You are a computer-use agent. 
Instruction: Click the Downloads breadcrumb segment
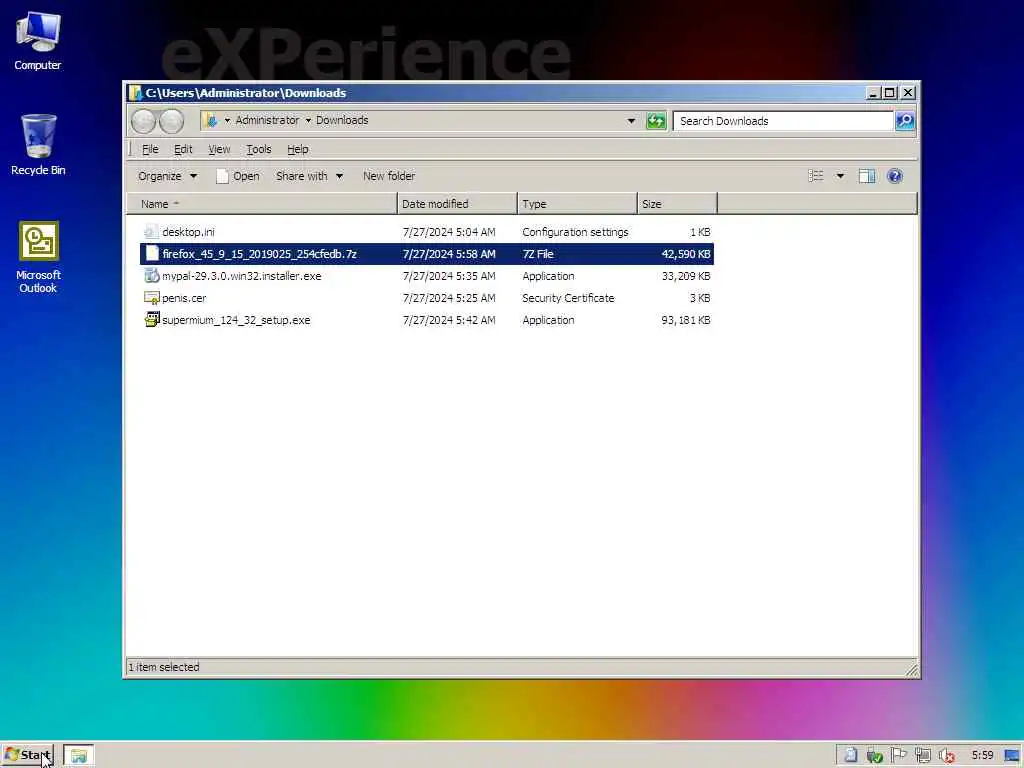point(342,120)
